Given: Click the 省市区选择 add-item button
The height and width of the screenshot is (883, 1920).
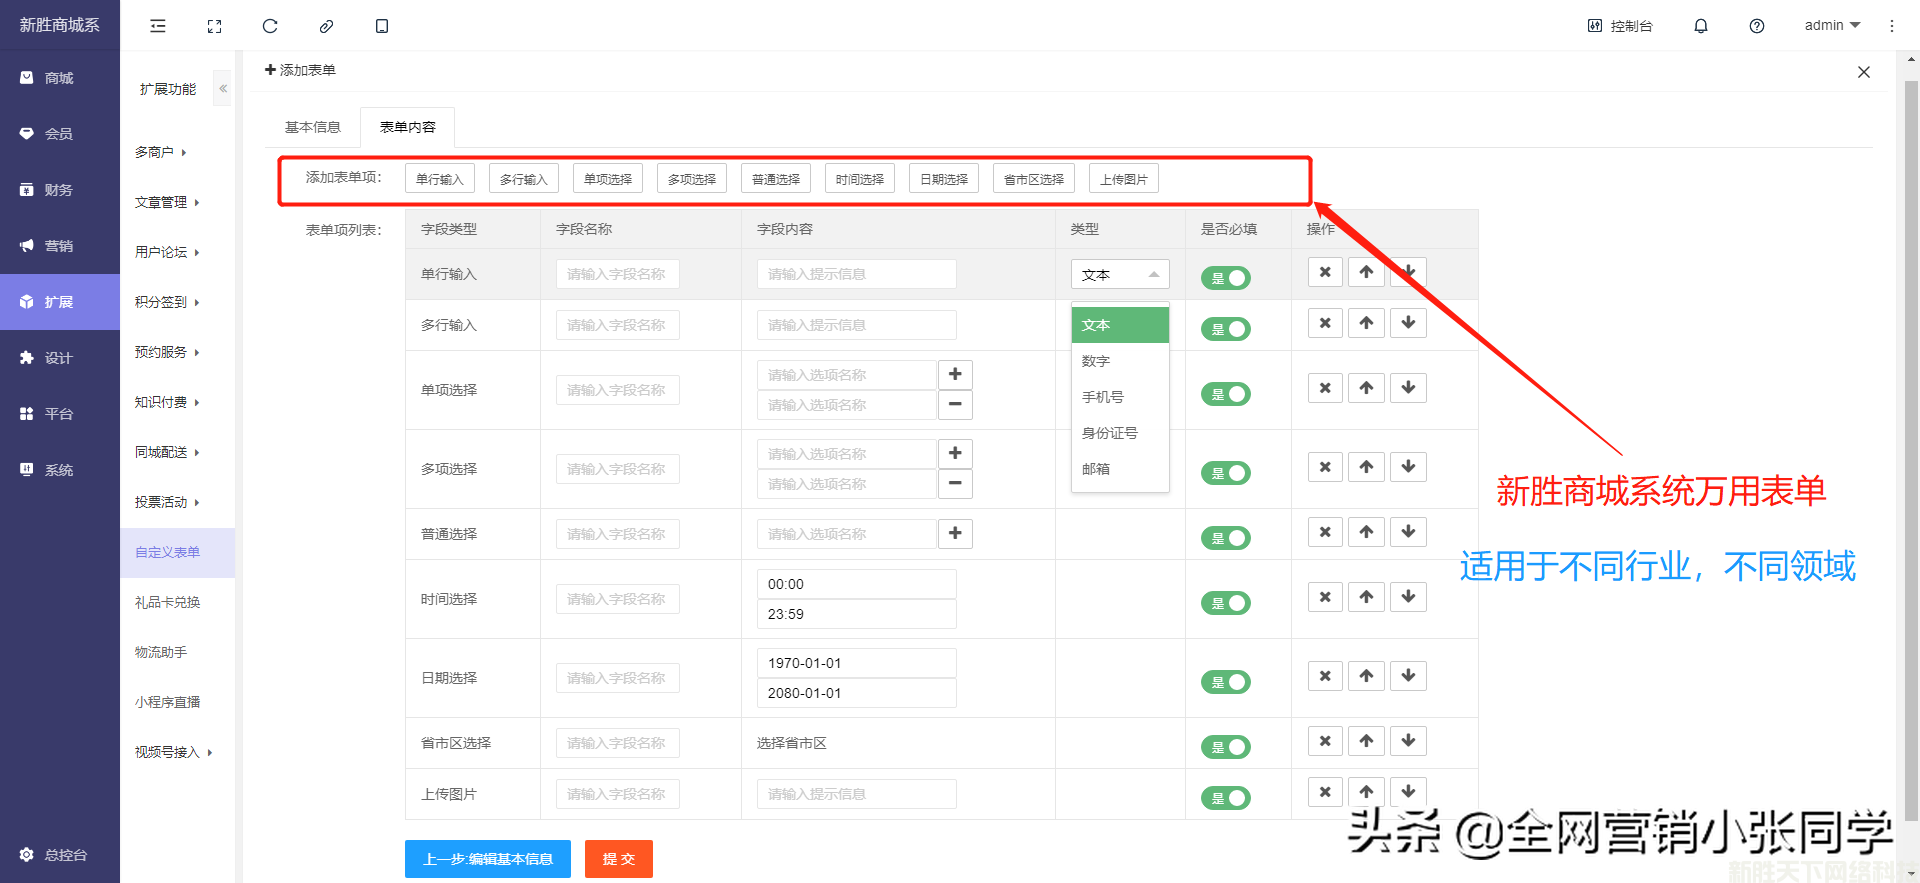Looking at the screenshot, I should [x=1034, y=179].
